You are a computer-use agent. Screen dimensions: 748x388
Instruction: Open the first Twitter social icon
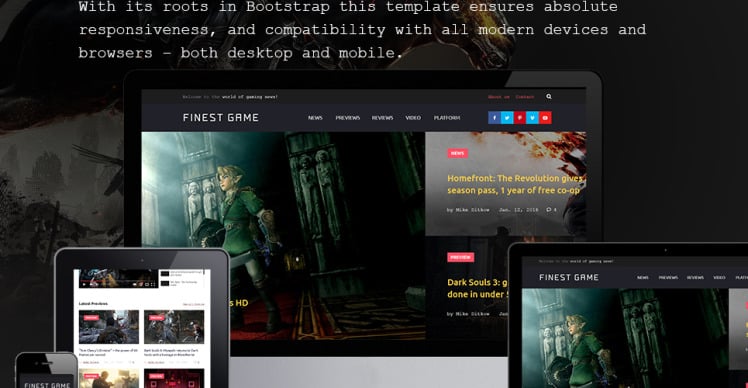point(507,118)
